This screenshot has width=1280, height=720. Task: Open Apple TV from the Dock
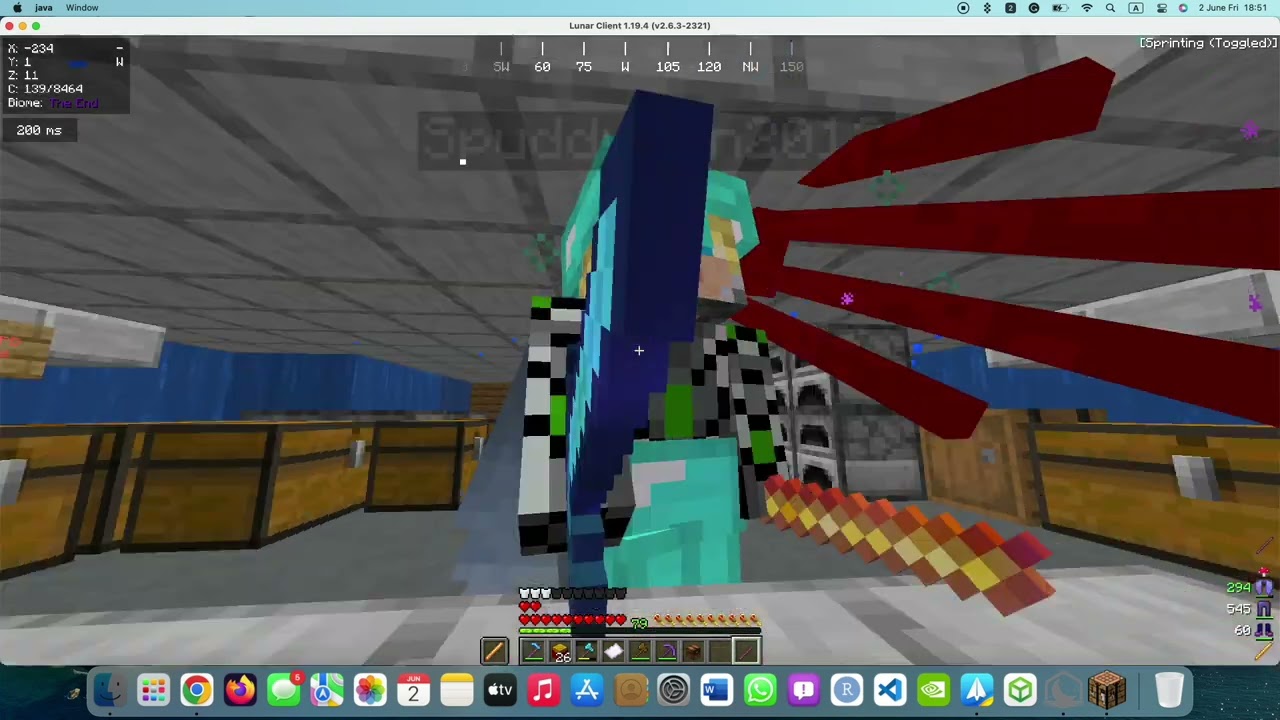pos(500,690)
